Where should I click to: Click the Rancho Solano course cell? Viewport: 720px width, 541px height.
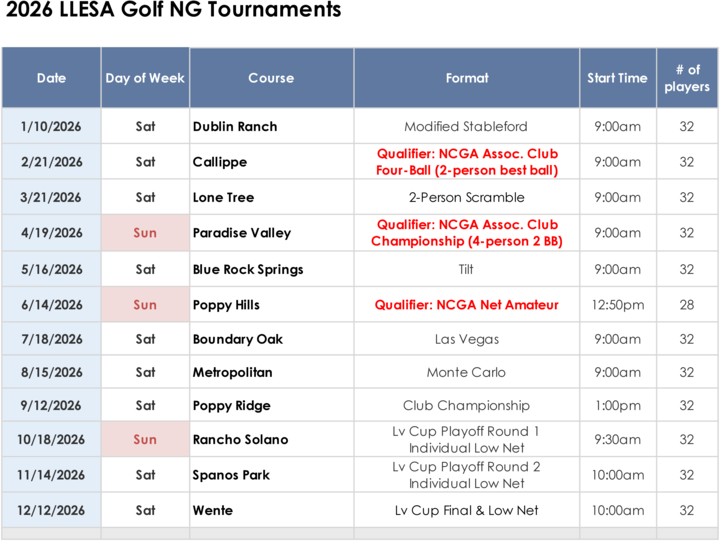tap(240, 440)
